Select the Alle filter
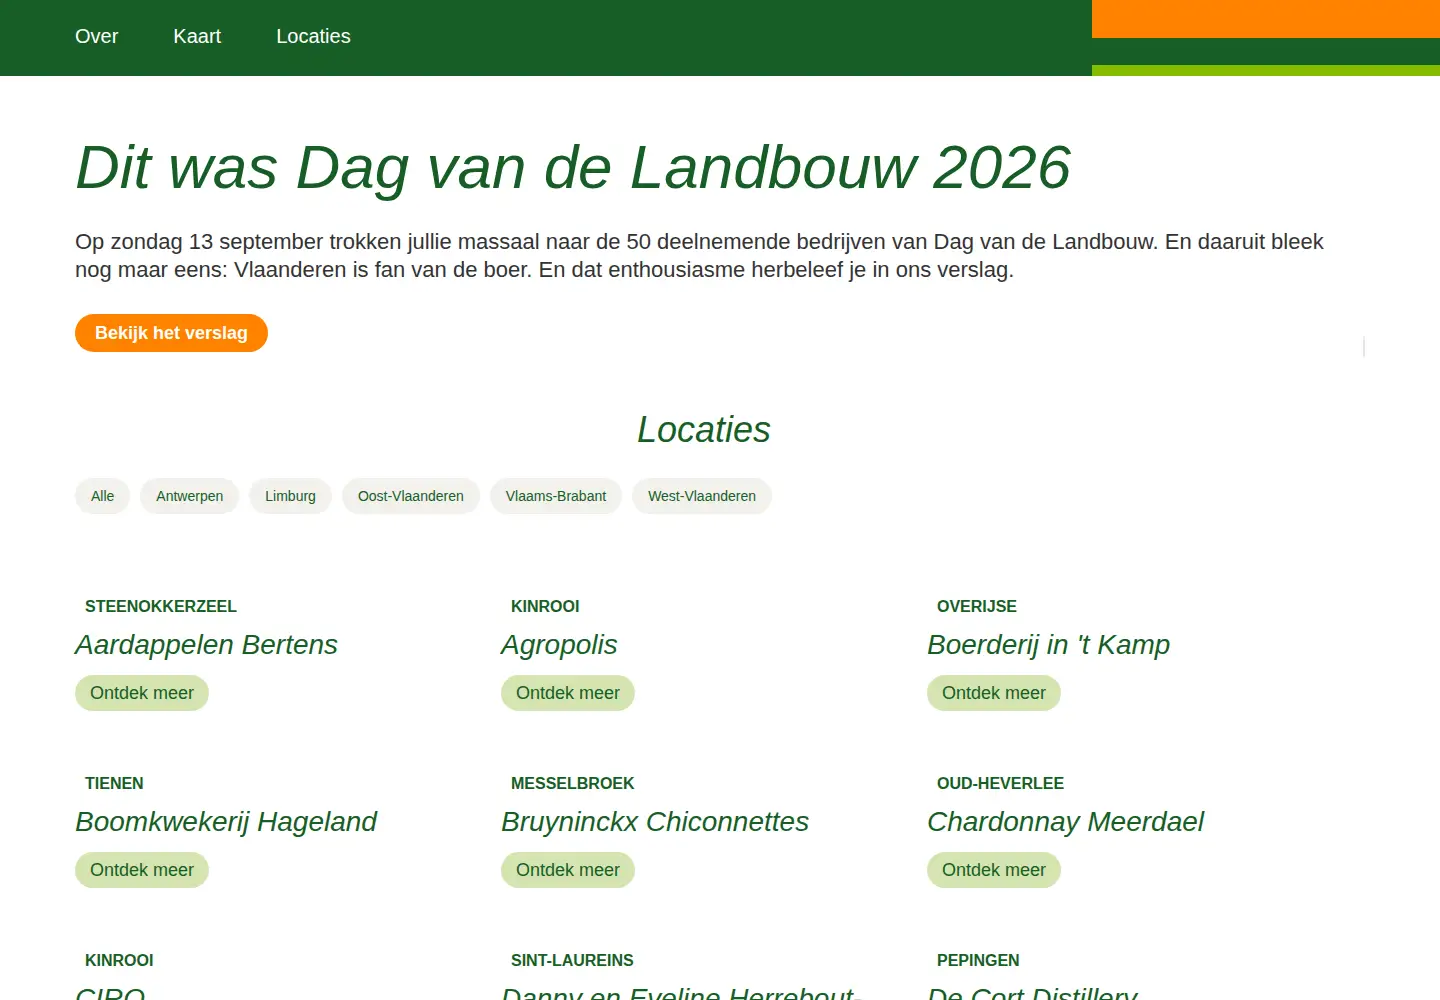Screen dimensions: 1440x1000 102,496
